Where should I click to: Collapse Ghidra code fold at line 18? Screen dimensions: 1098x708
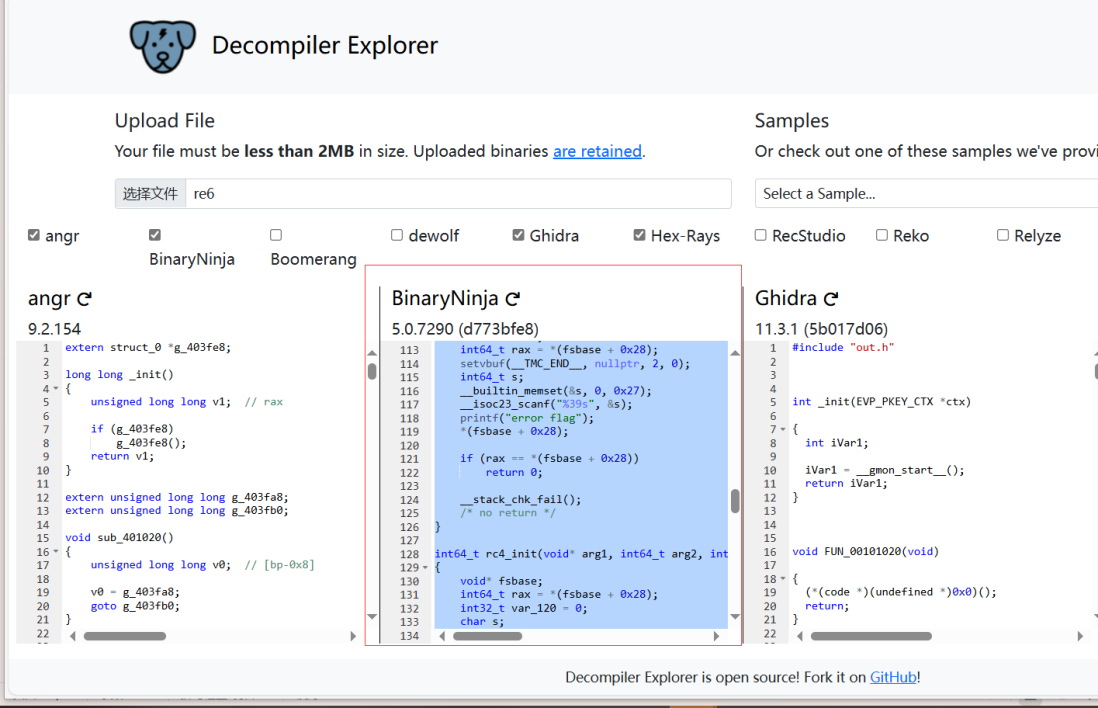point(783,579)
